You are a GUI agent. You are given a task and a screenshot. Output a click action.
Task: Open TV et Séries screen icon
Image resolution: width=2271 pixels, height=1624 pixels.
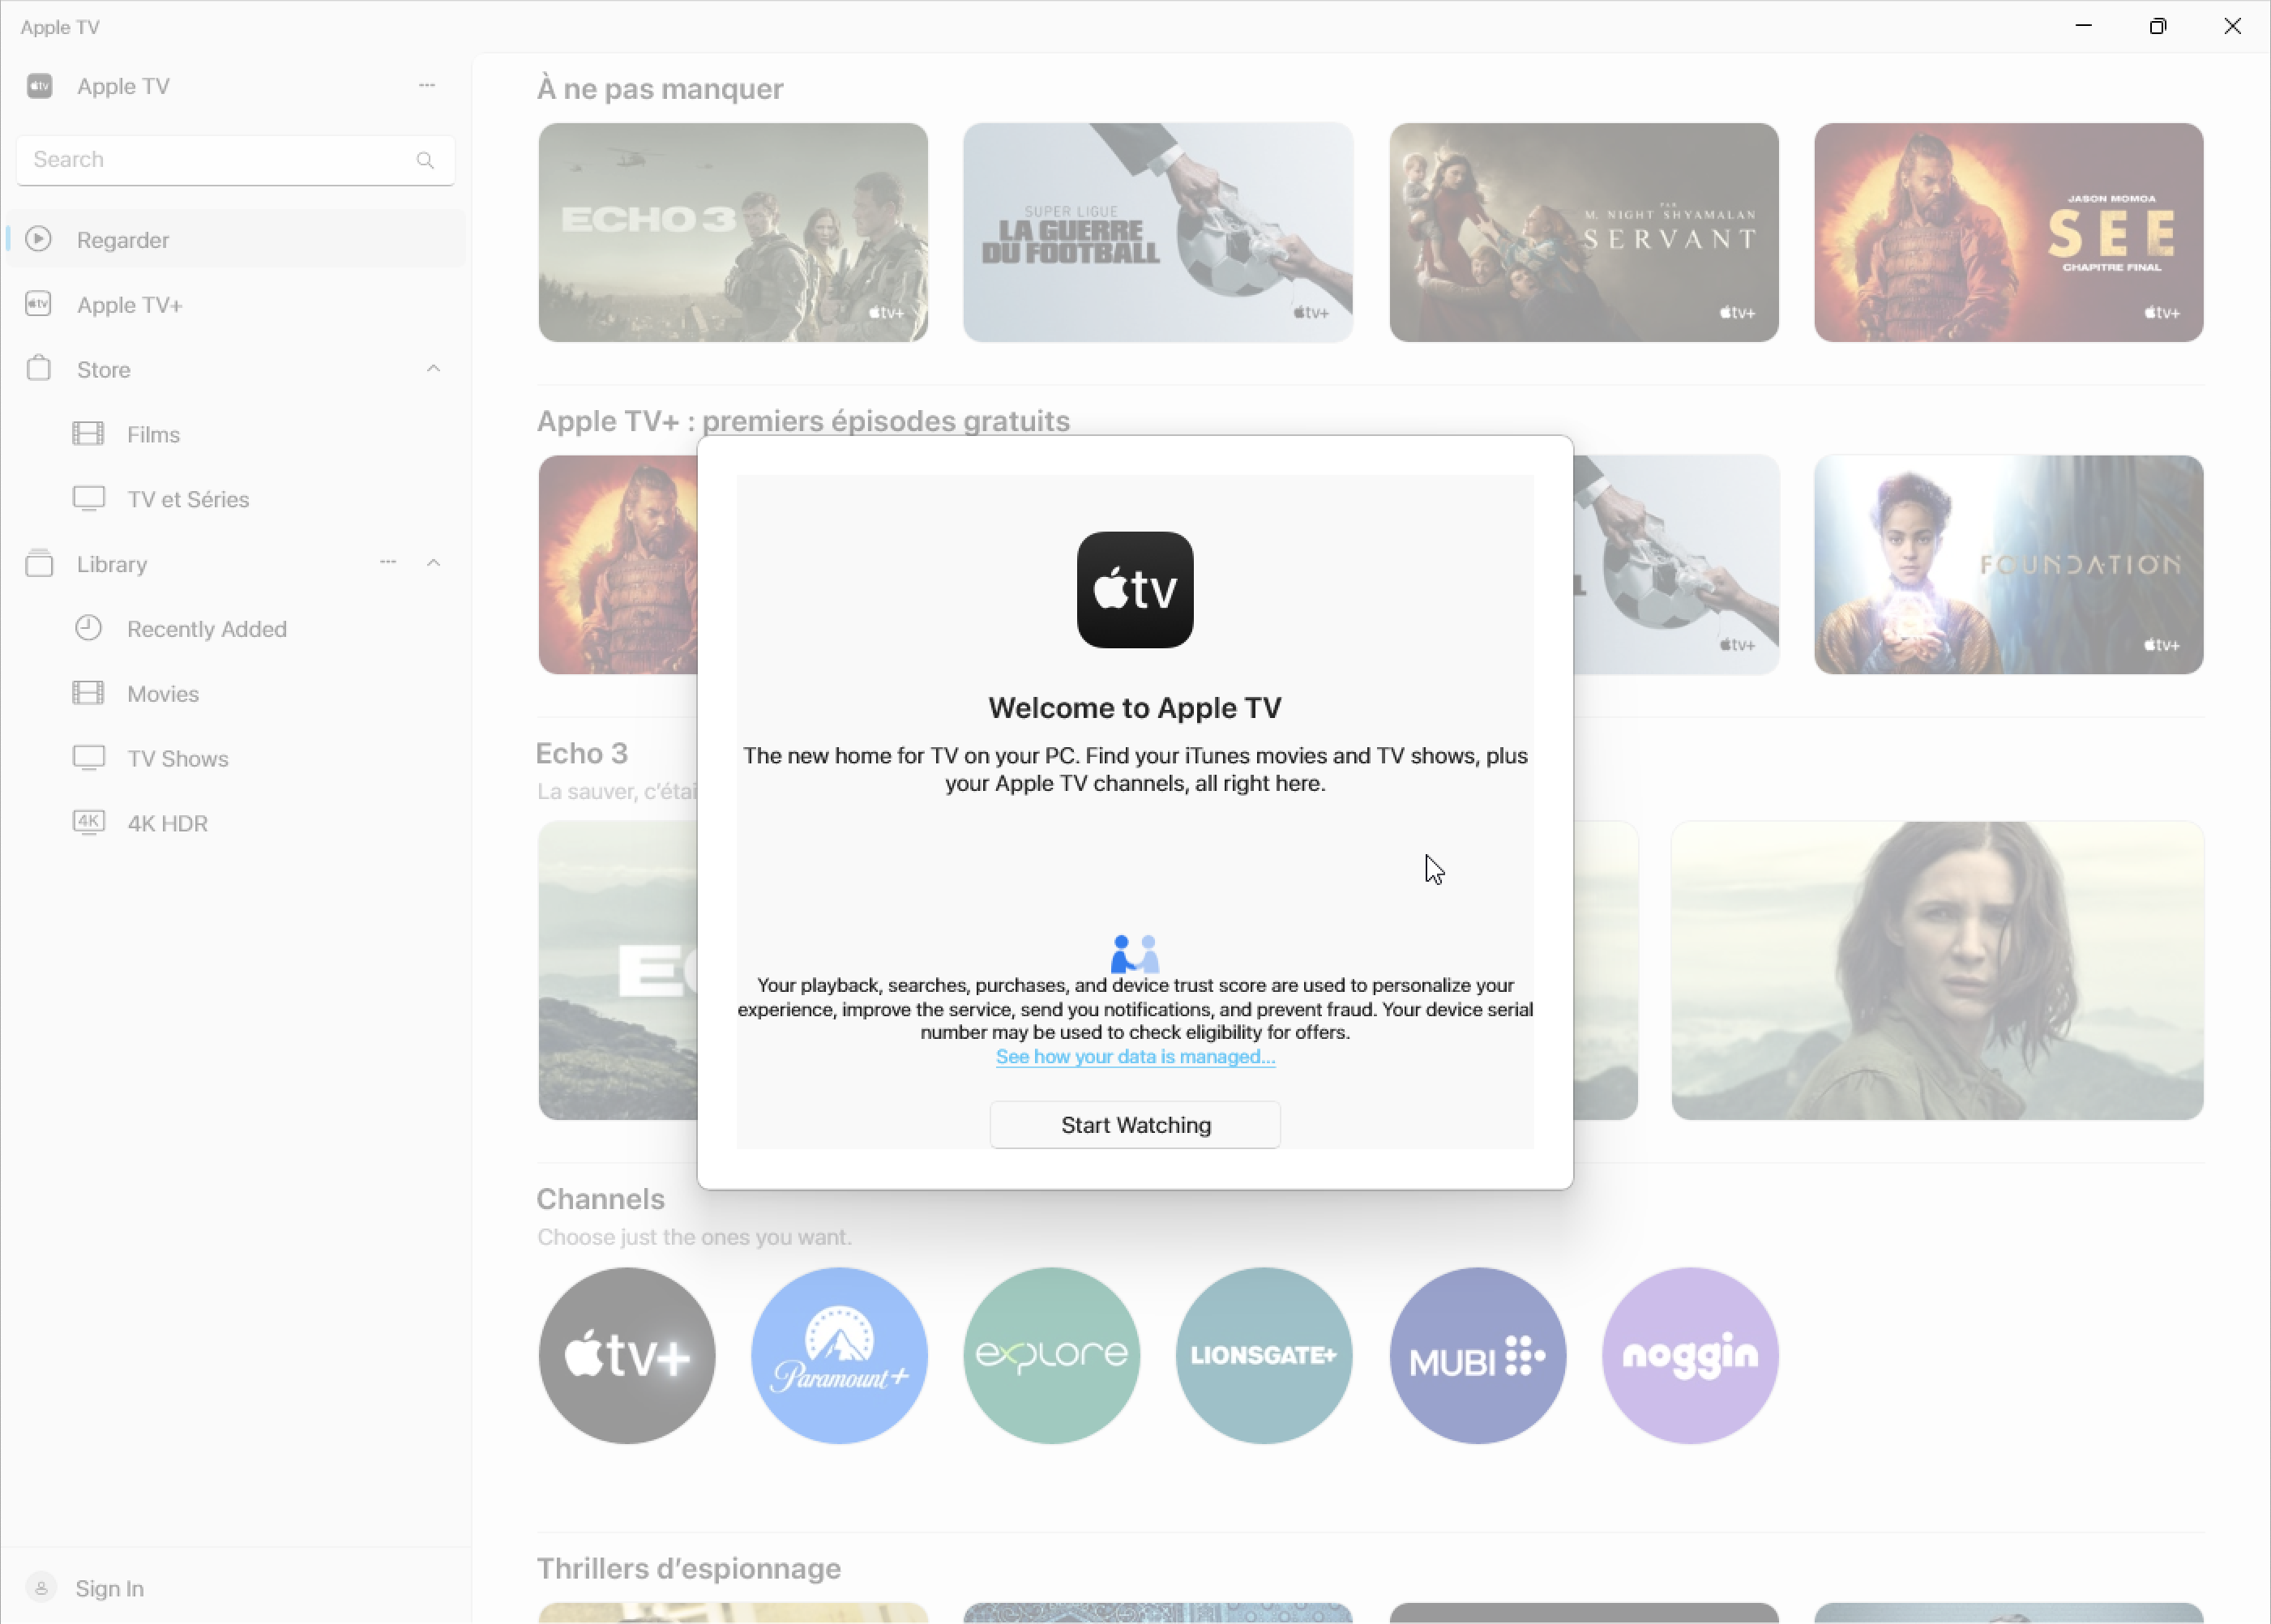[89, 499]
